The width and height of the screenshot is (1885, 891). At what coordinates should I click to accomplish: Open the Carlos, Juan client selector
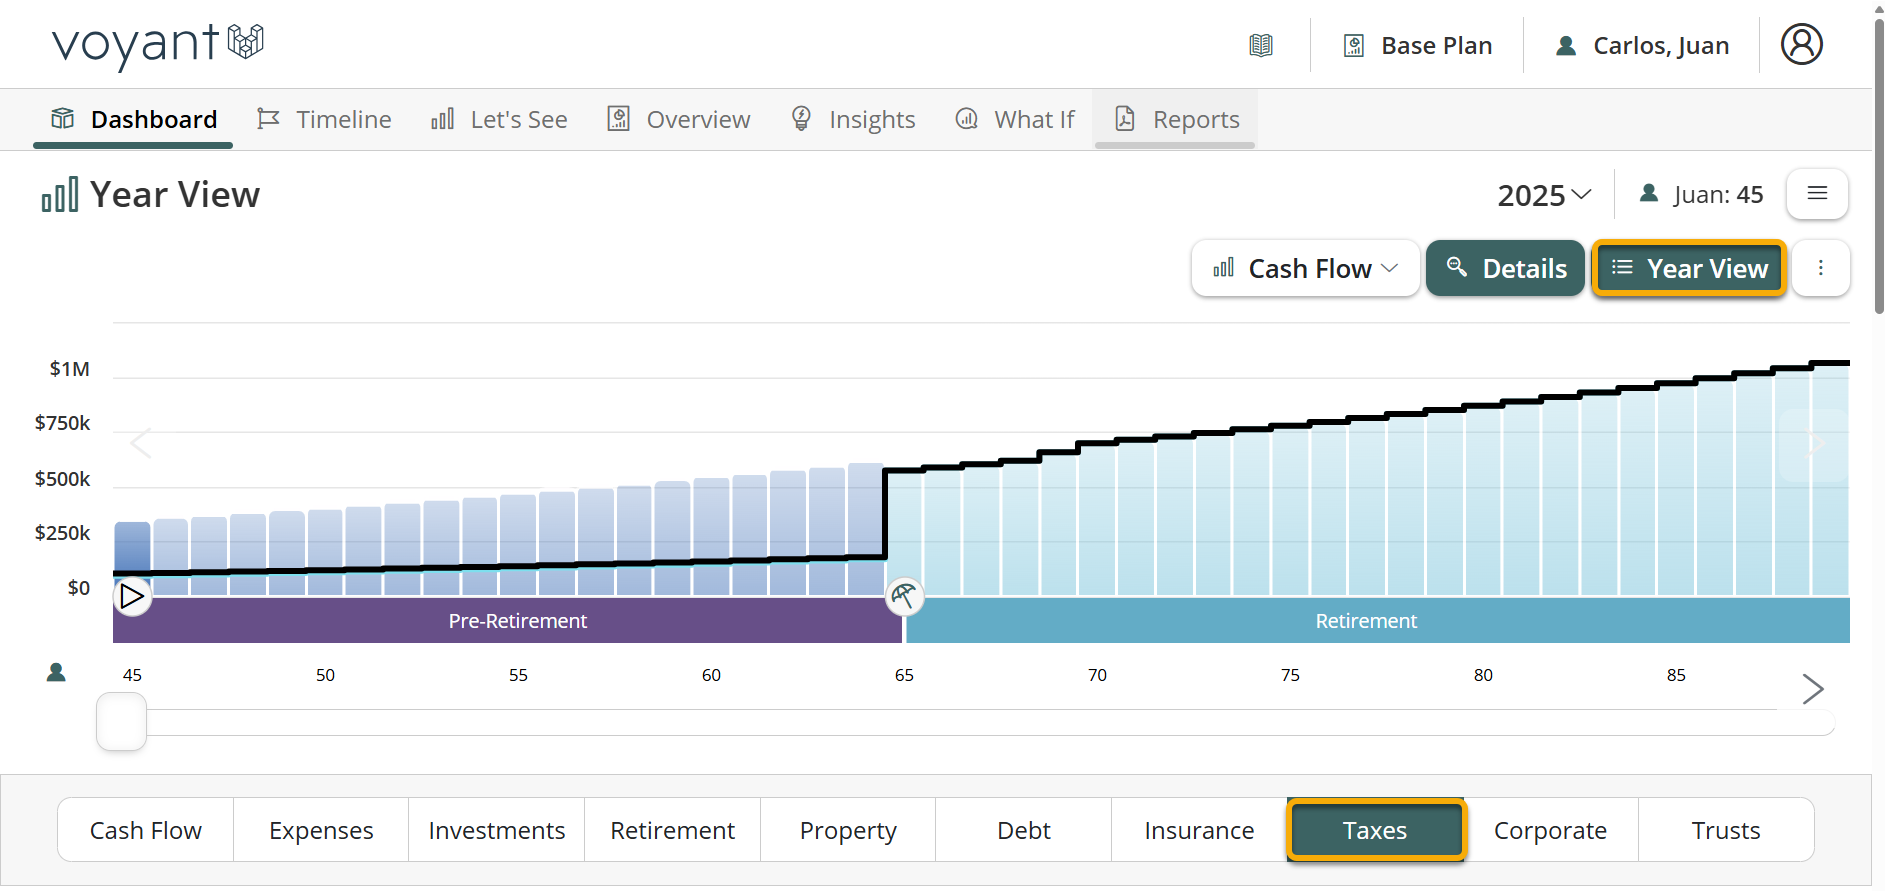tap(1642, 46)
